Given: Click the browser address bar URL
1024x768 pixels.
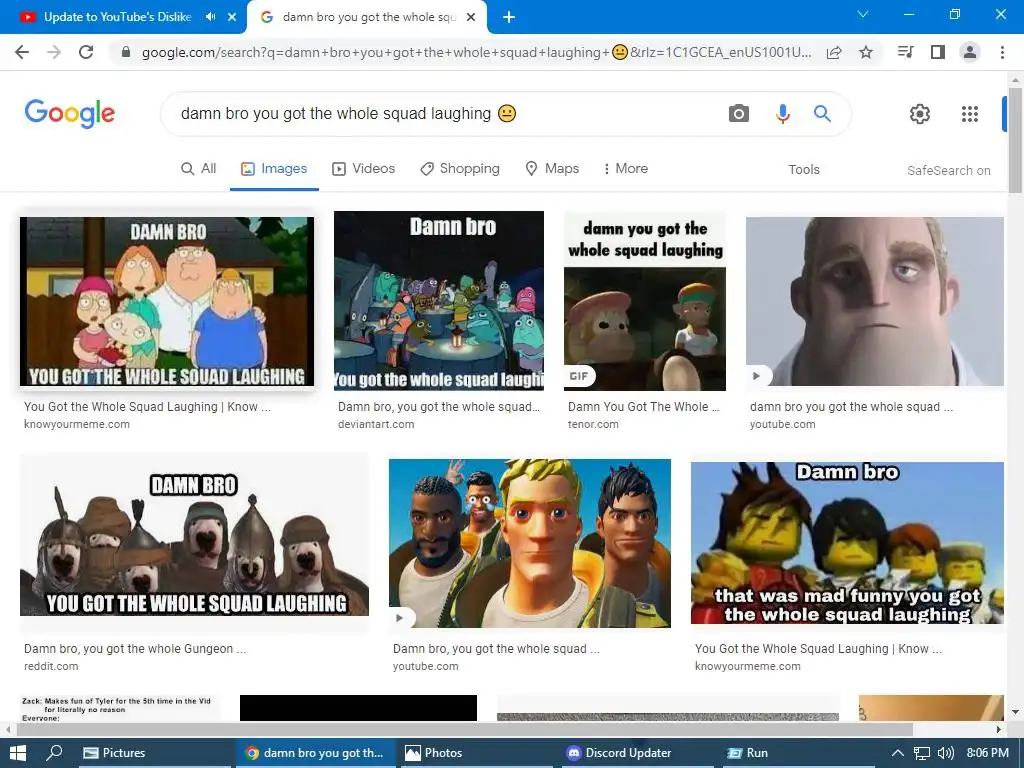Looking at the screenshot, I should (477, 52).
